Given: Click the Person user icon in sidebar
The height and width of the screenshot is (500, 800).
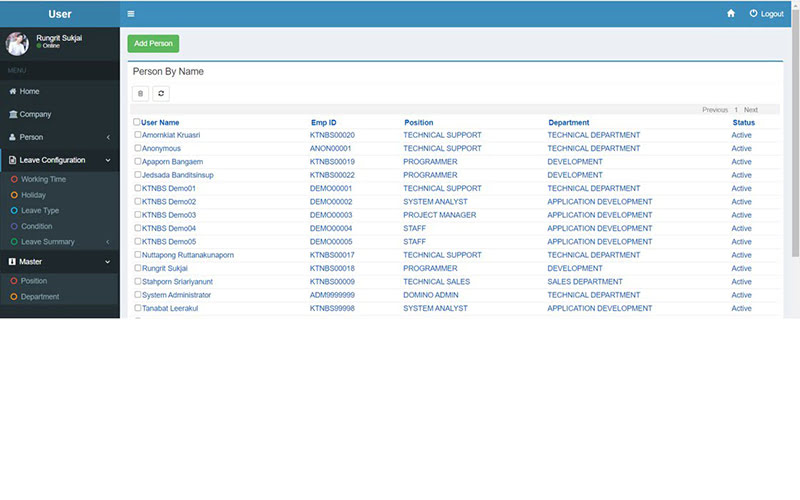Looking at the screenshot, I should tap(13, 137).
